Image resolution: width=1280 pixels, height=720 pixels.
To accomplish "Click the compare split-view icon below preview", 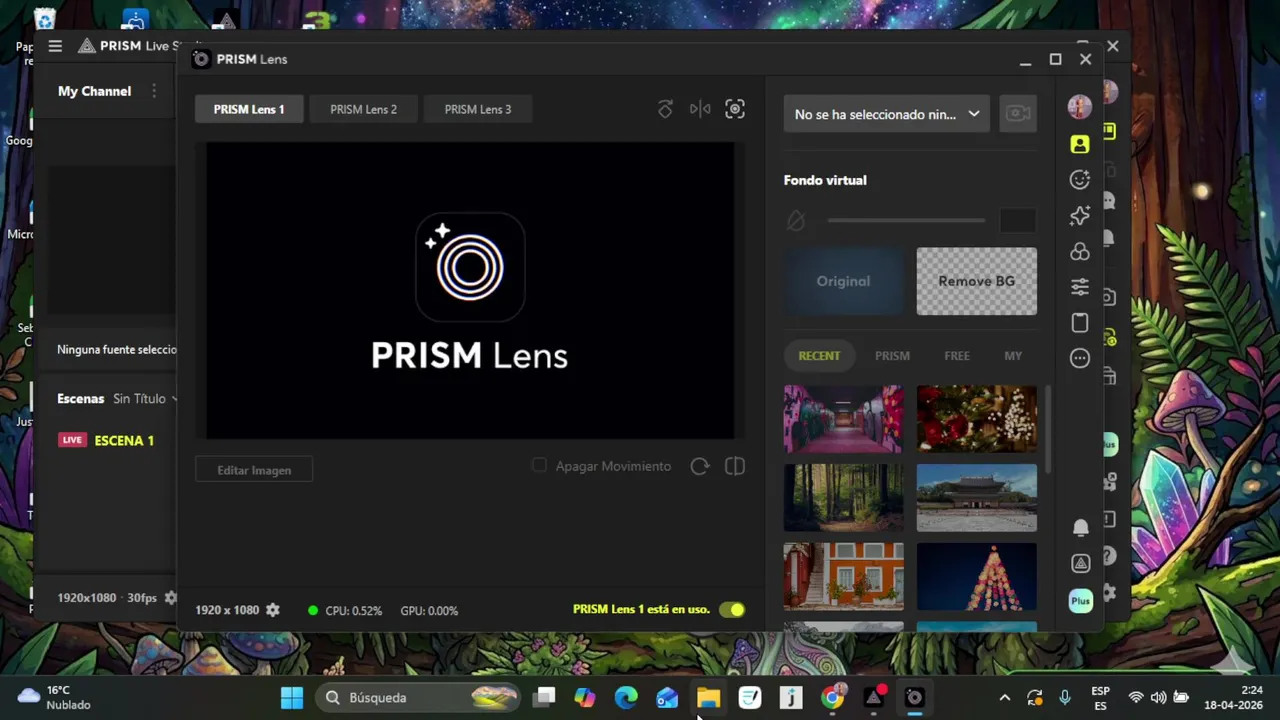I will [735, 466].
